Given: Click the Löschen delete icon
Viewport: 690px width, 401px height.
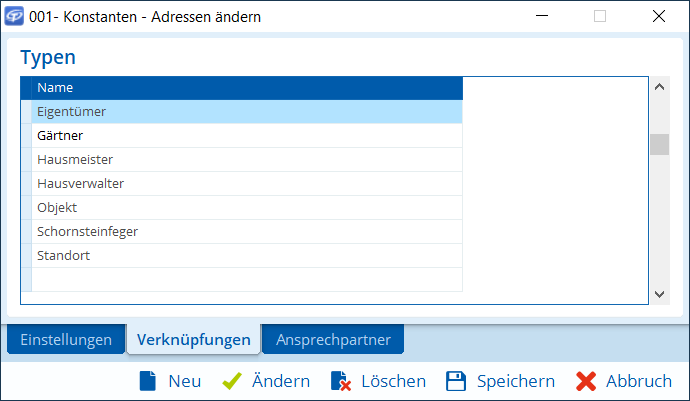Looking at the screenshot, I should [x=341, y=381].
